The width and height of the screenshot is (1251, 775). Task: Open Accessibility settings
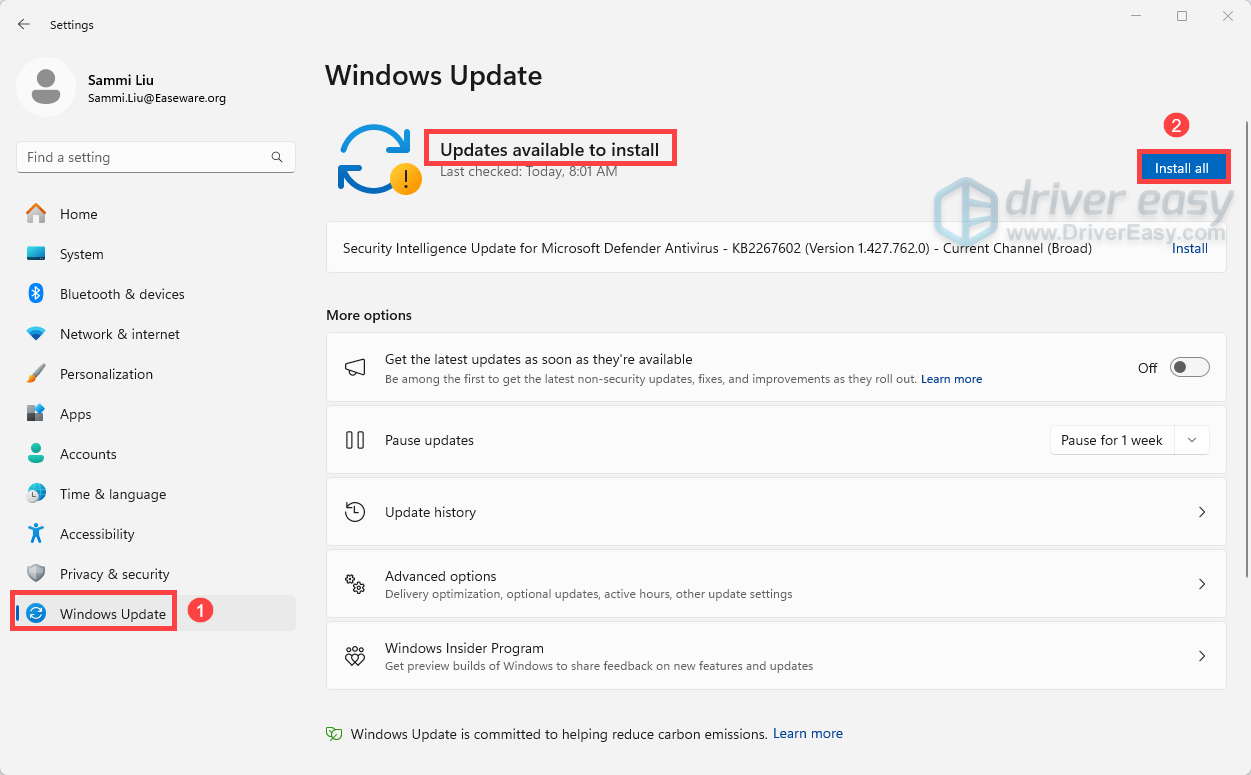[x=156, y=534]
